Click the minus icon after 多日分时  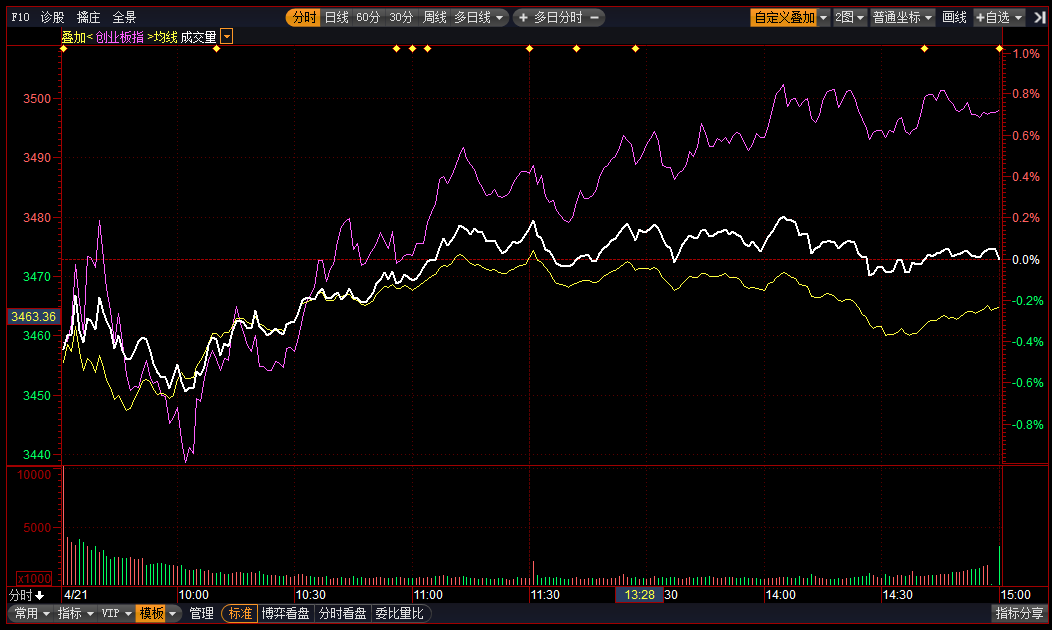pos(595,17)
